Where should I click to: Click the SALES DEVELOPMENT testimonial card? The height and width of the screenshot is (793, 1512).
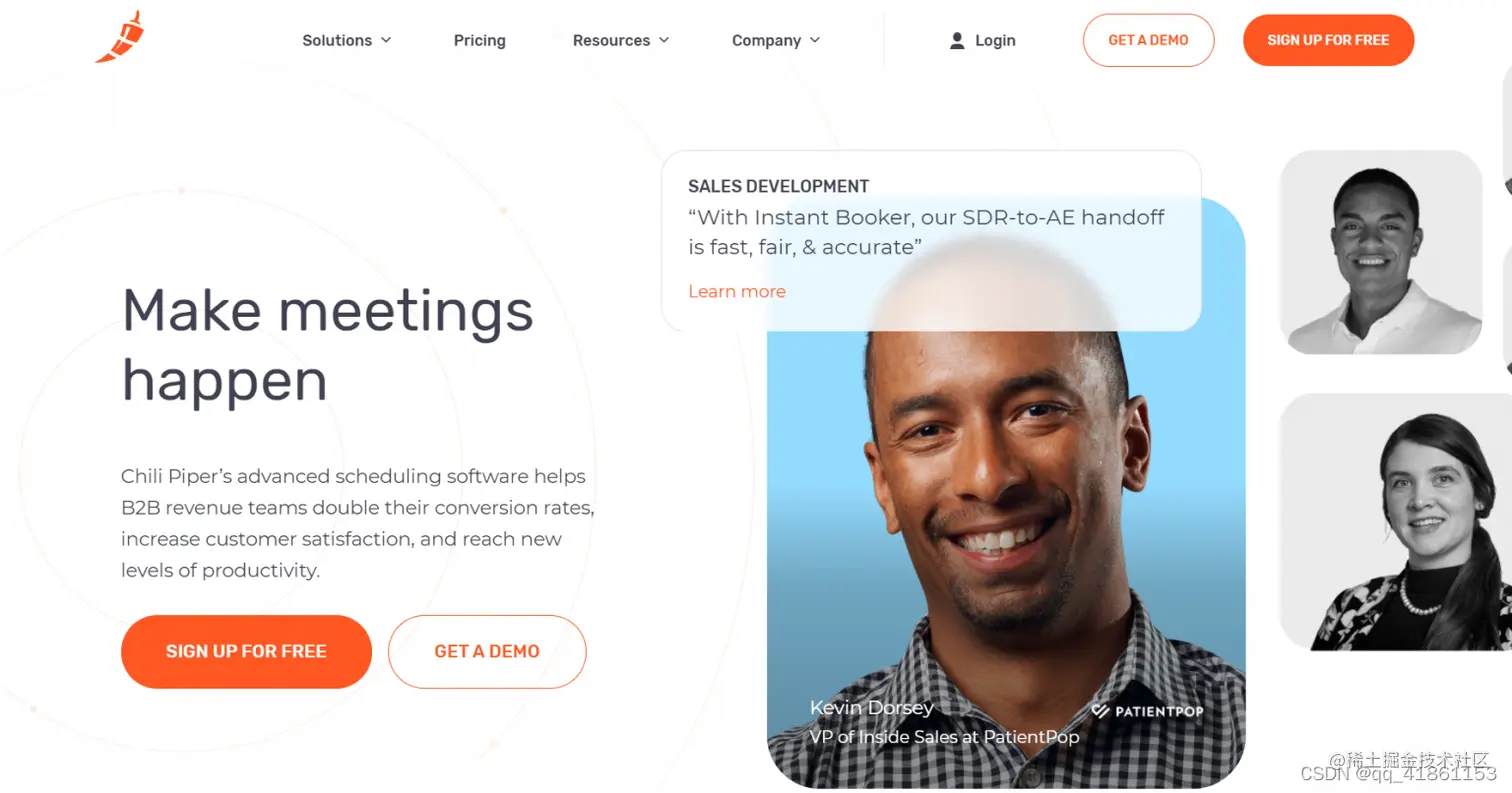931,241
